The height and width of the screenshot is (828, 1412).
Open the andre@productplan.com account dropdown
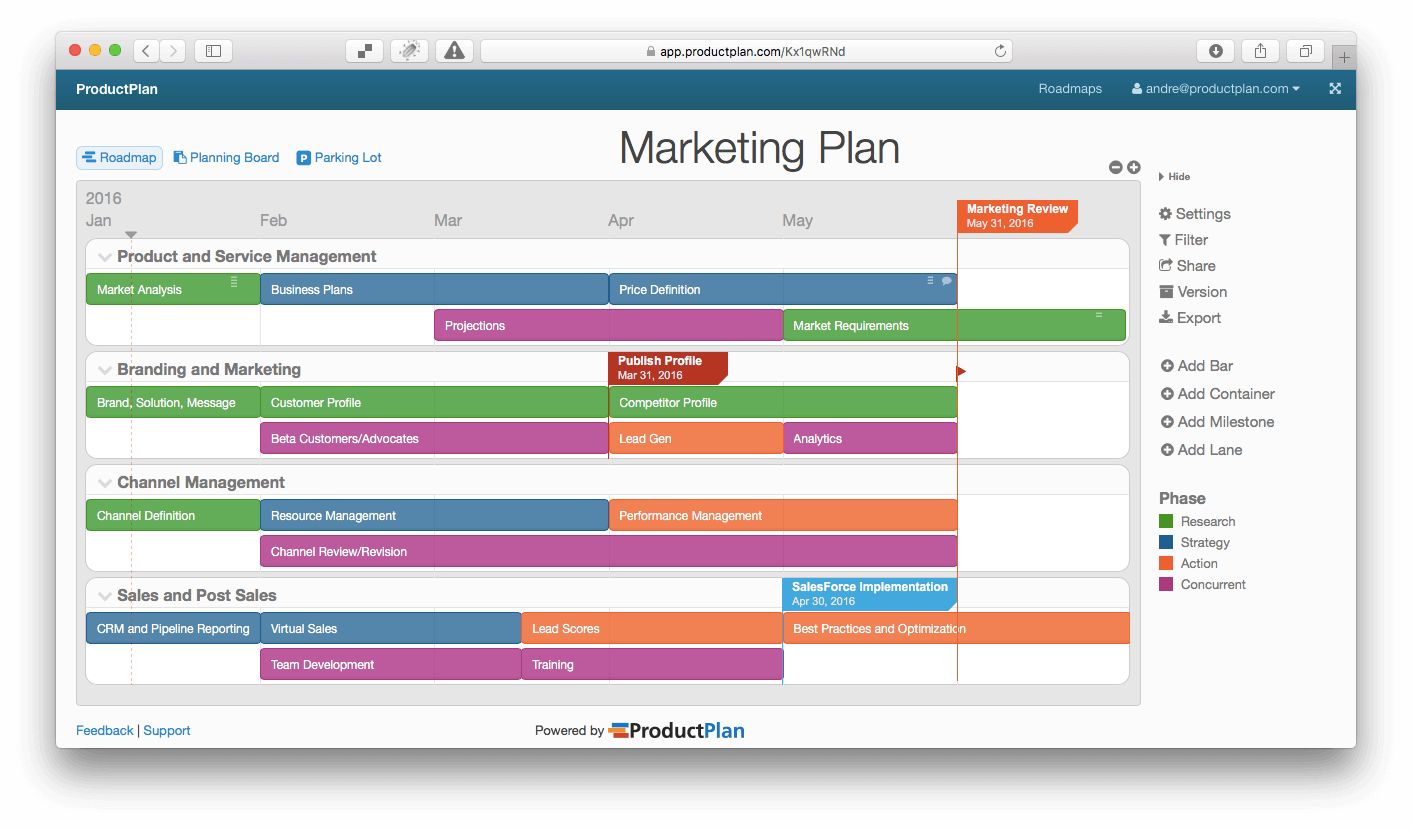click(x=1216, y=88)
